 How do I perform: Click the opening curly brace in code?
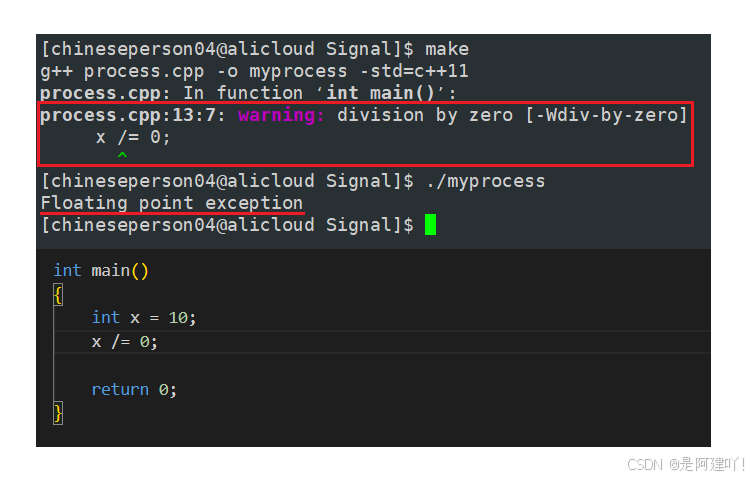click(x=58, y=295)
